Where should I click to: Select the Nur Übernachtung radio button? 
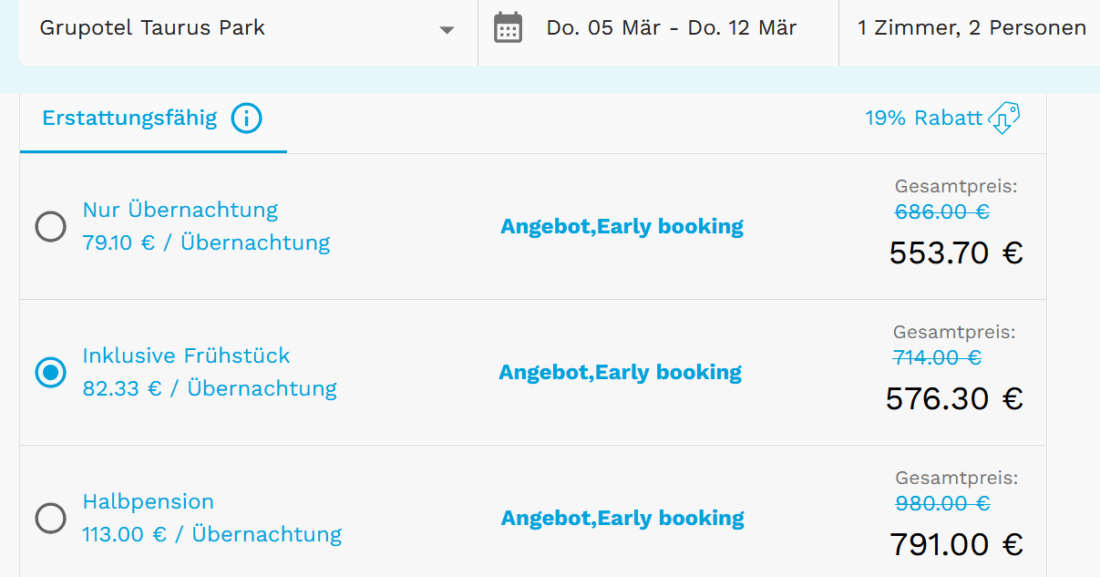click(x=51, y=227)
